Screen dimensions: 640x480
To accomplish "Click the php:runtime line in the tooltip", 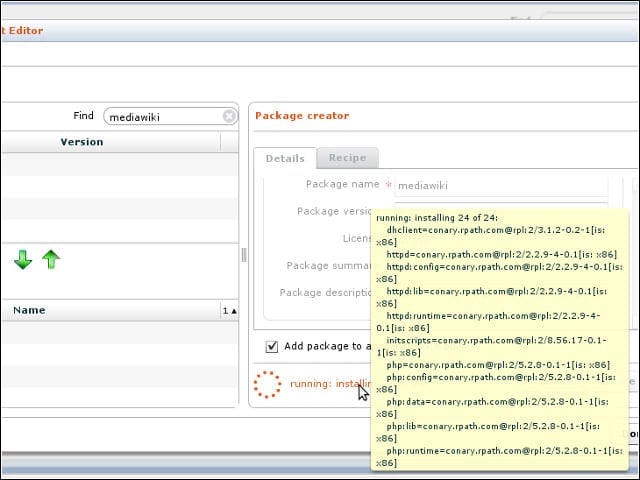I will [x=500, y=457].
